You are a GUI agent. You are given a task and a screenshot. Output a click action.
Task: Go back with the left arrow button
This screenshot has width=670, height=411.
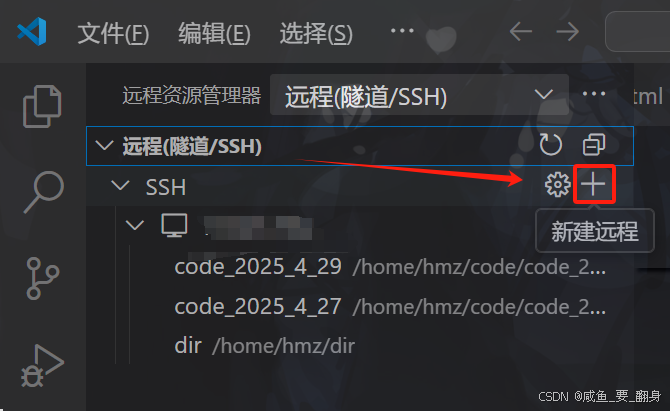pyautogui.click(x=520, y=32)
